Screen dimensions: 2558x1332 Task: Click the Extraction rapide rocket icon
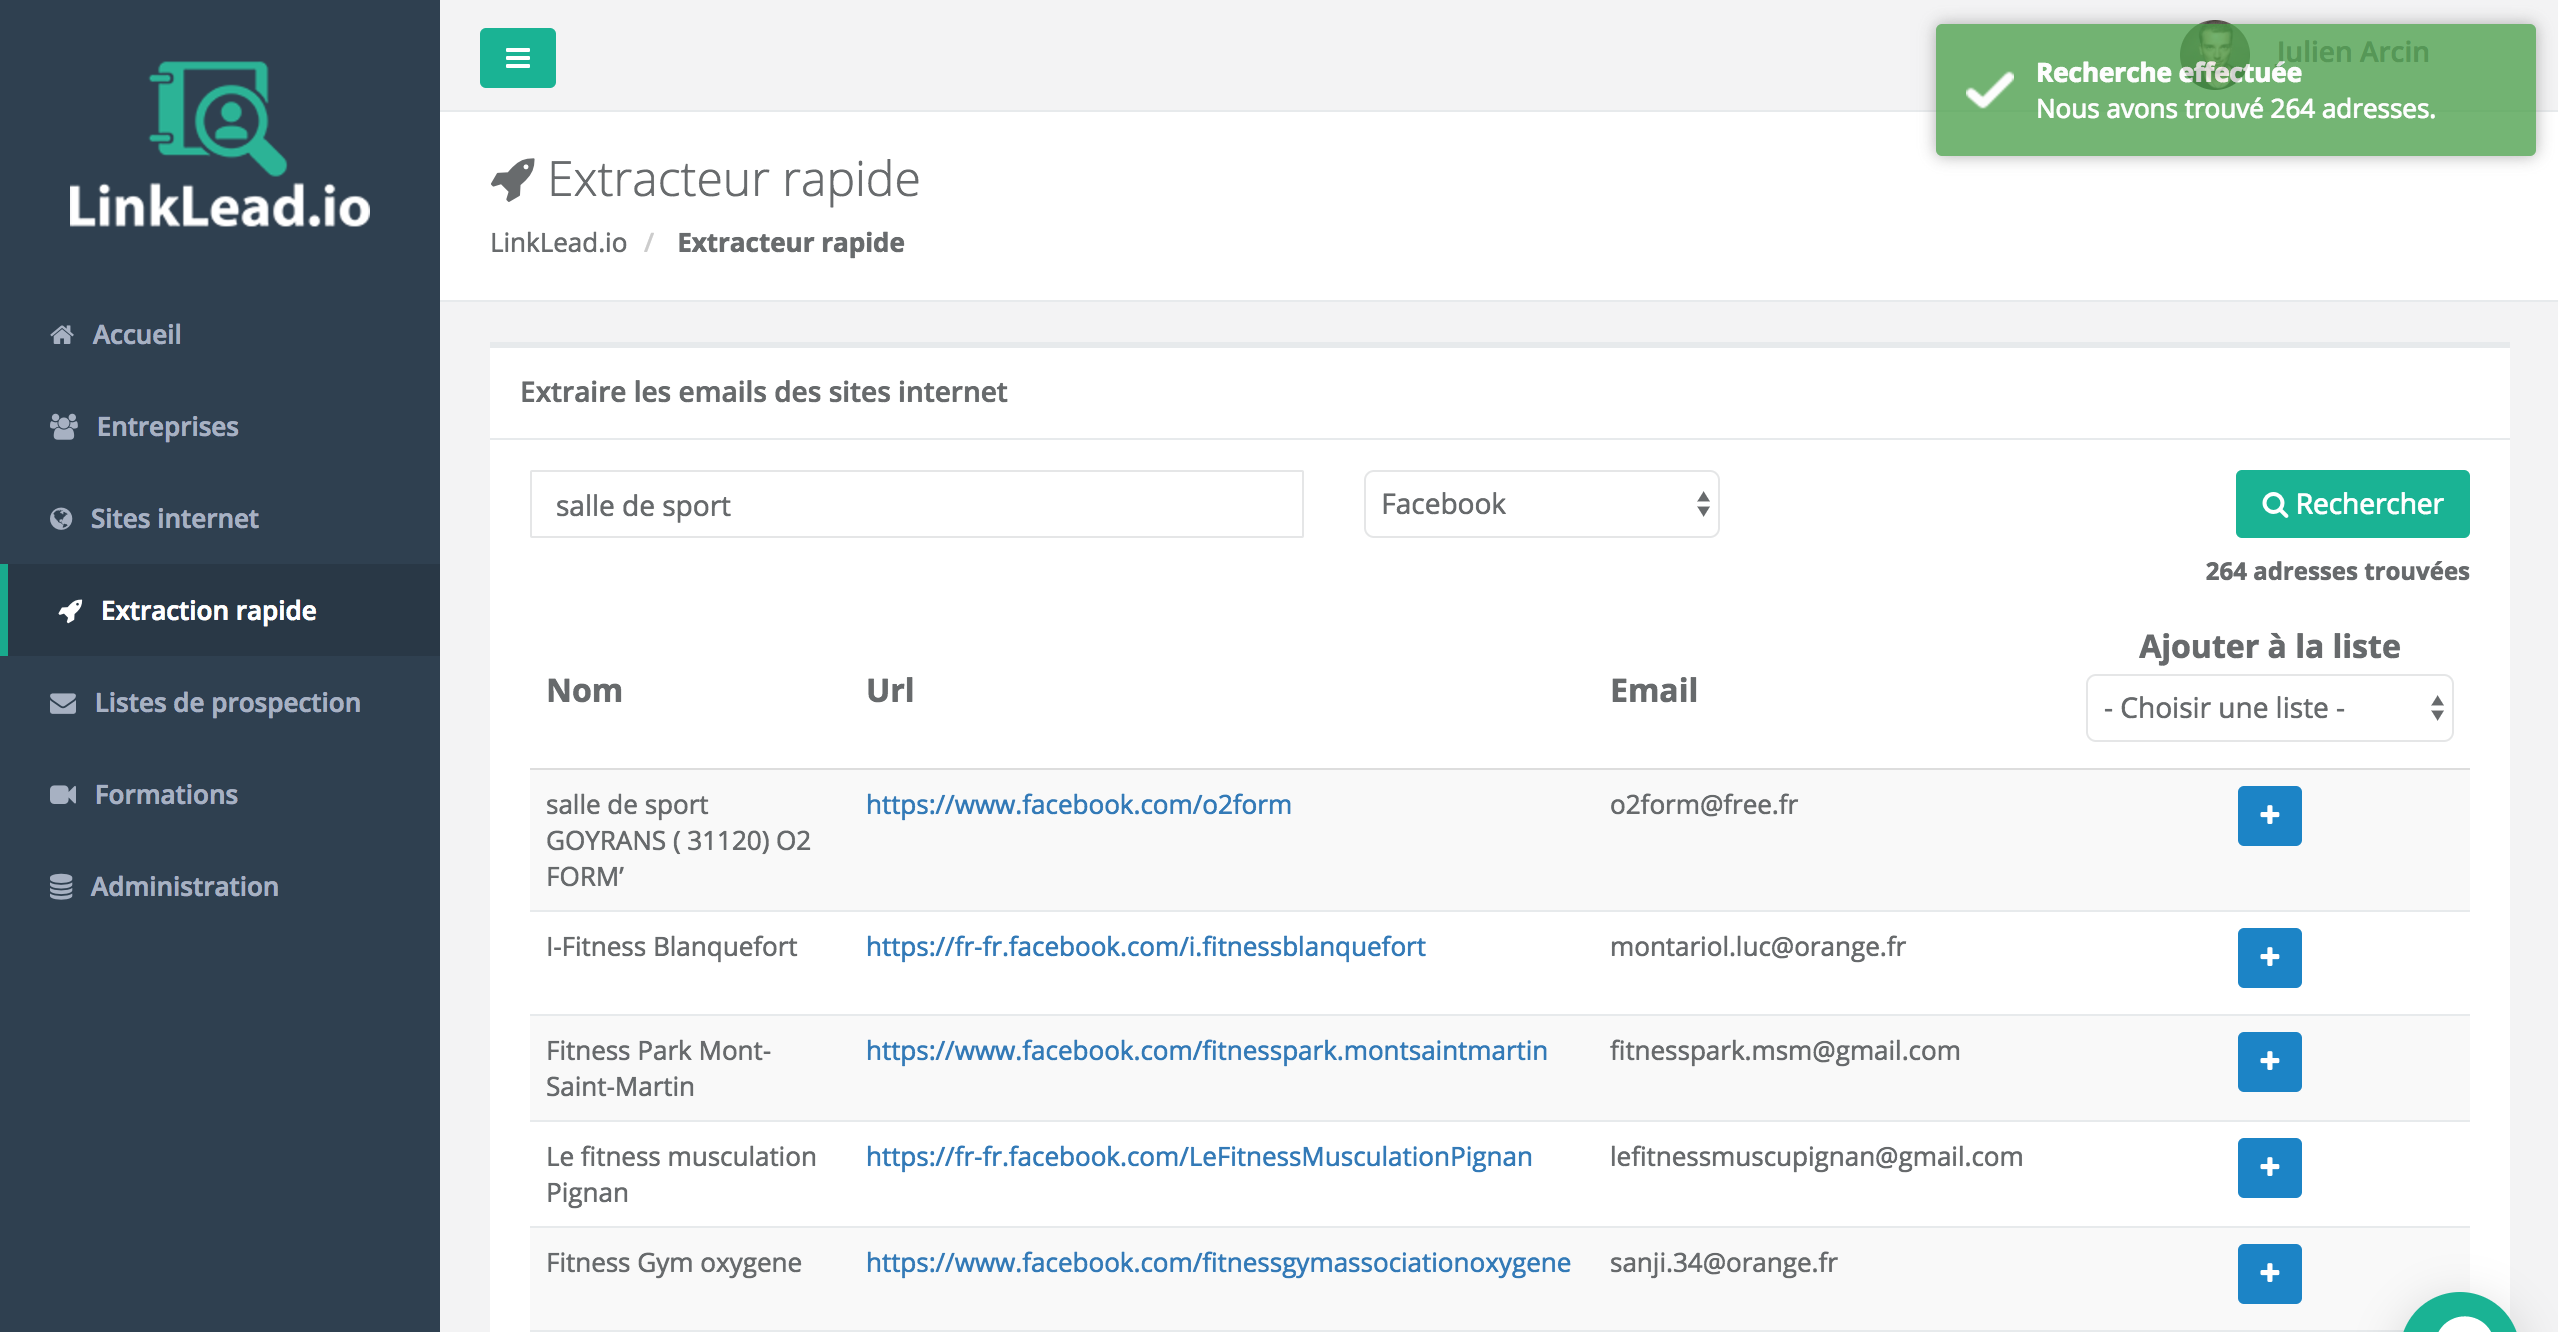70,611
